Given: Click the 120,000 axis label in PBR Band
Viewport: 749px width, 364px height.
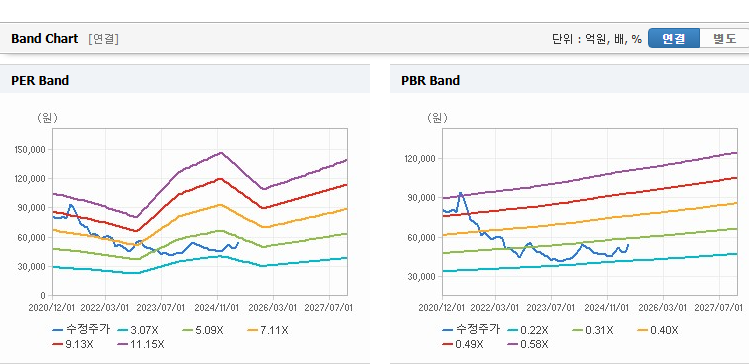Looking at the screenshot, I should [421, 159].
